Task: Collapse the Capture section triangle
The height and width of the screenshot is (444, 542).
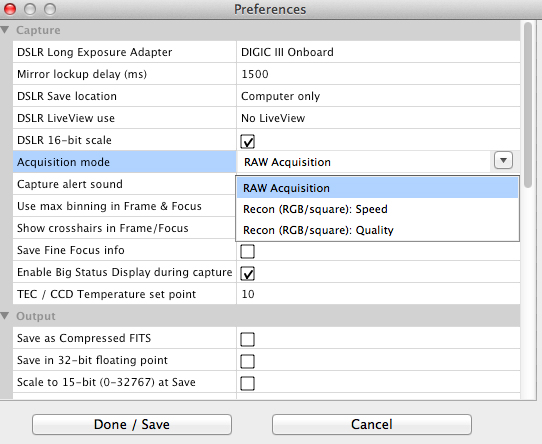Action: click(5, 30)
